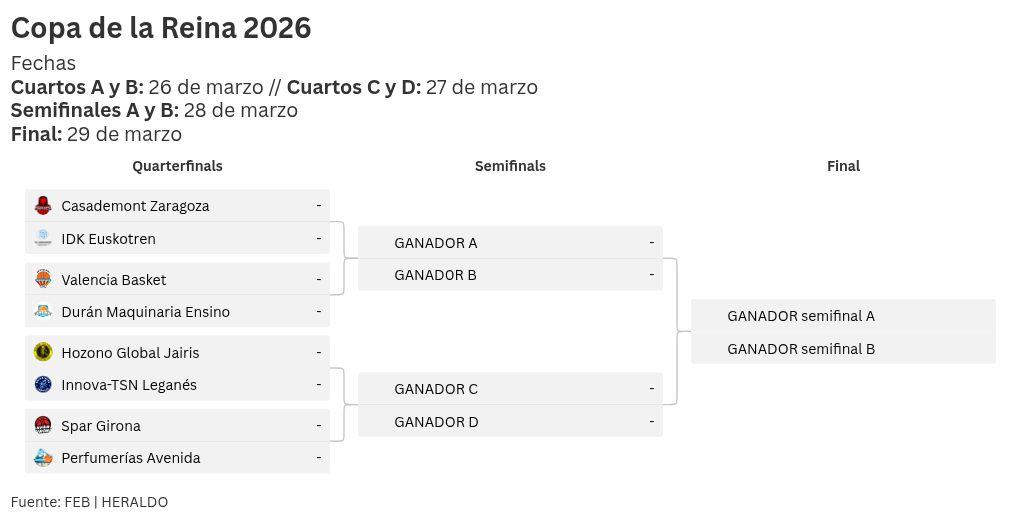This screenshot has width=1020, height=522.
Task: Click the IDK Euskotren team logo
Action: click(42, 239)
